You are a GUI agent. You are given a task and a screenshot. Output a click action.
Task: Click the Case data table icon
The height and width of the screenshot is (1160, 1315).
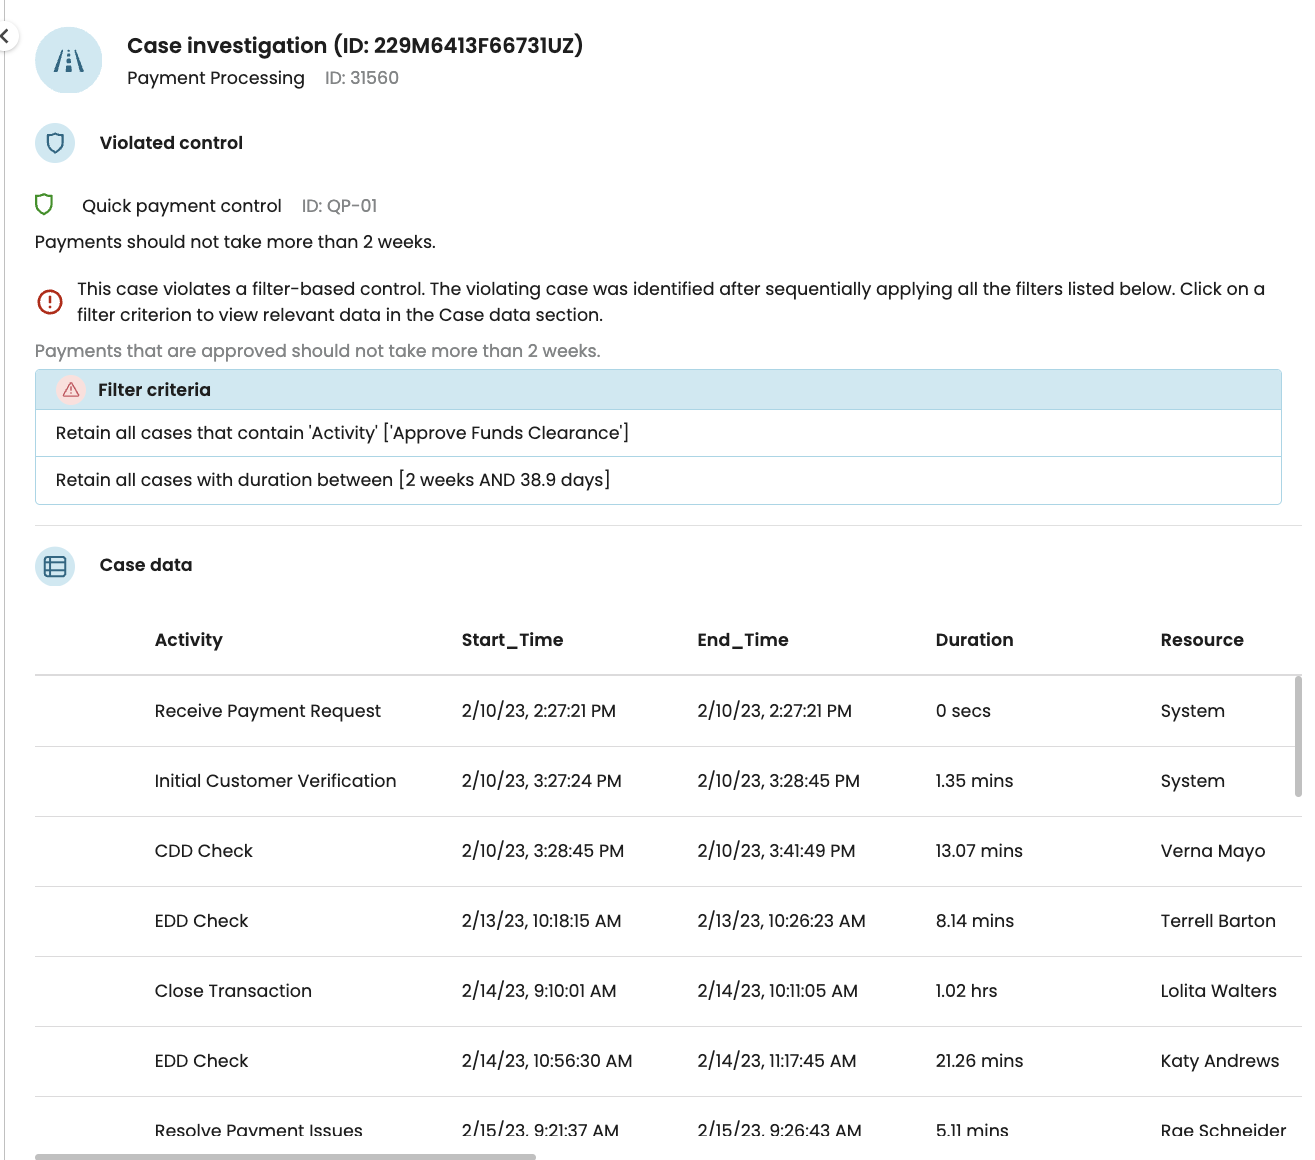click(55, 566)
